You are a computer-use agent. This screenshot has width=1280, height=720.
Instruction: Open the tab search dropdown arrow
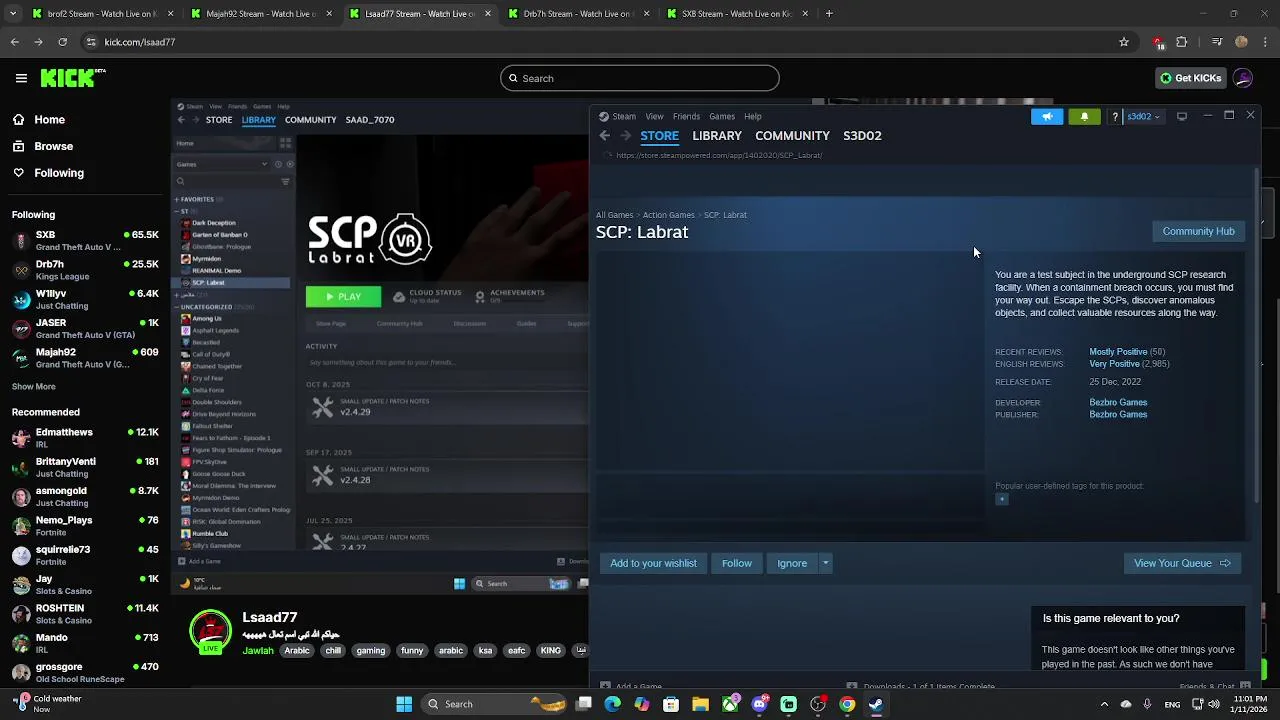(14, 14)
